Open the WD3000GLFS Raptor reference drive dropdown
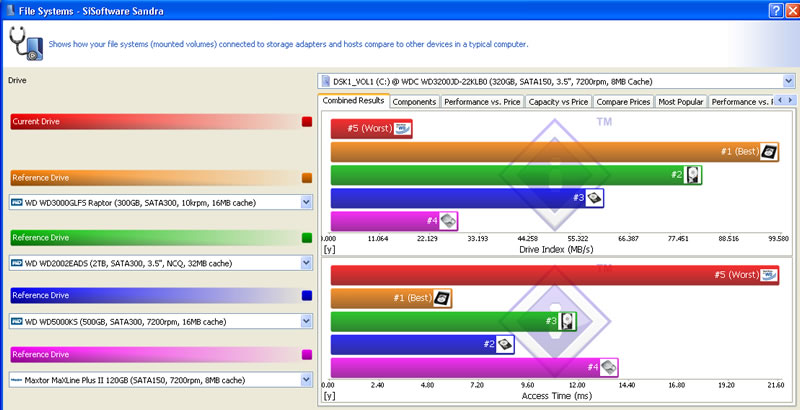This screenshot has width=800, height=410. pyautogui.click(x=306, y=203)
